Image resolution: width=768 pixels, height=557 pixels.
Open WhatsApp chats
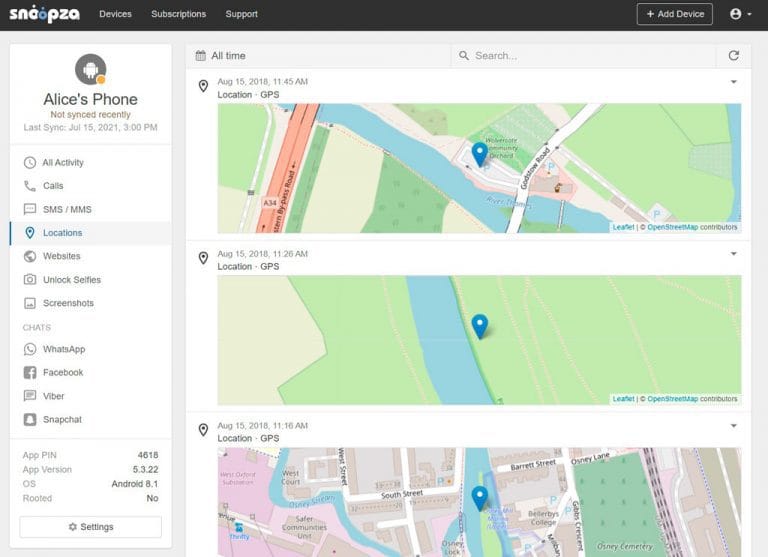(91, 349)
